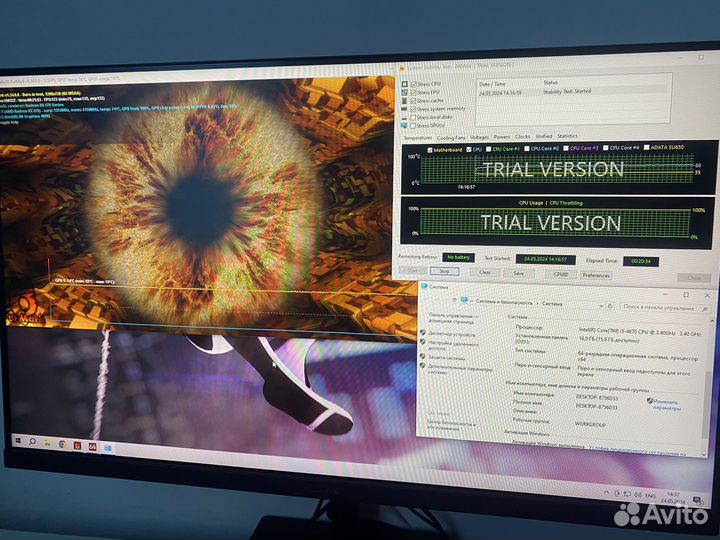
Task: Select the Stability Test Started log row
Action: (x=572, y=91)
